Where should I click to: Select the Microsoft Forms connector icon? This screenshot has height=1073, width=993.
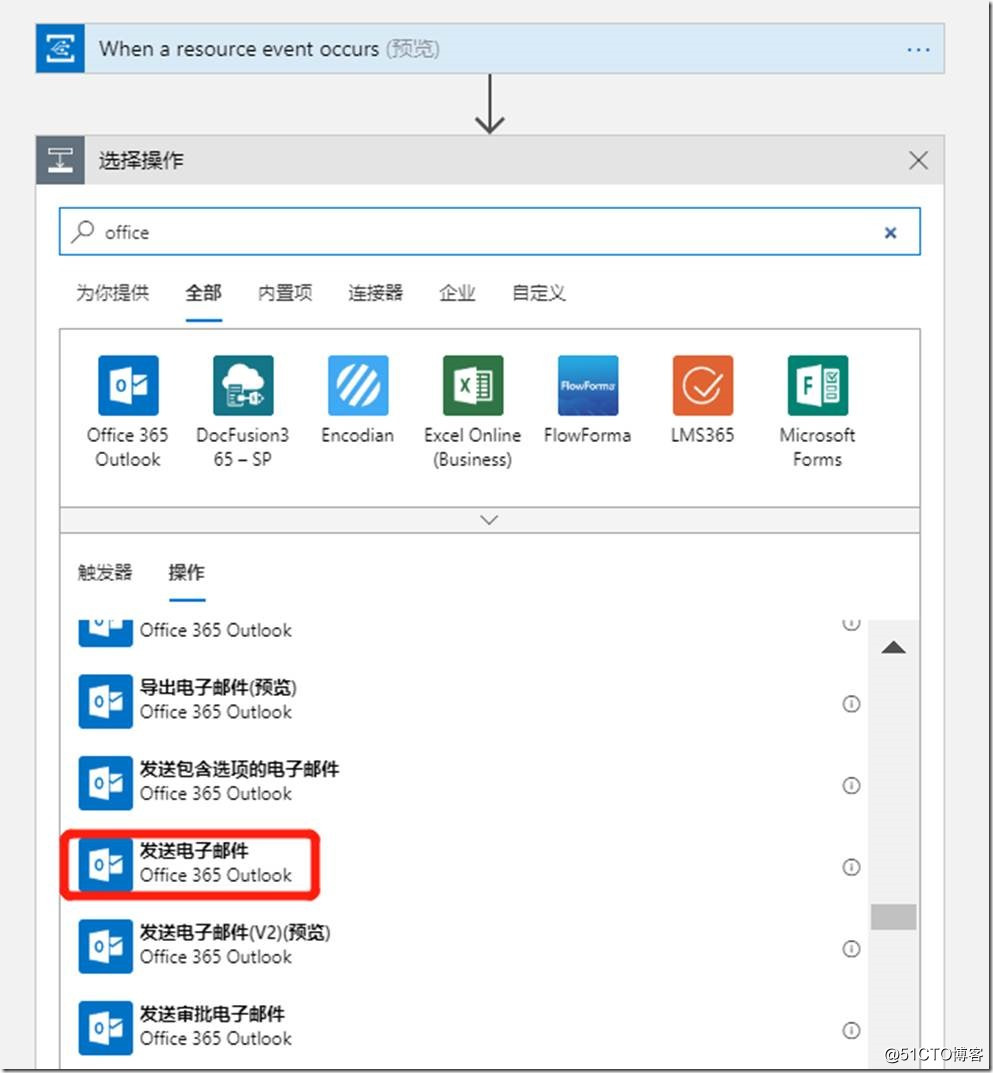pos(818,385)
